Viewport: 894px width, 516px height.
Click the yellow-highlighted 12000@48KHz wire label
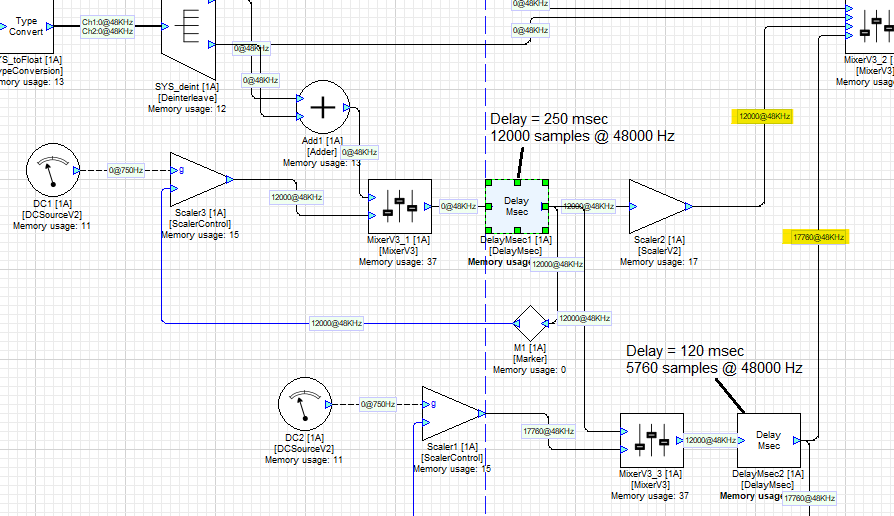click(x=764, y=117)
